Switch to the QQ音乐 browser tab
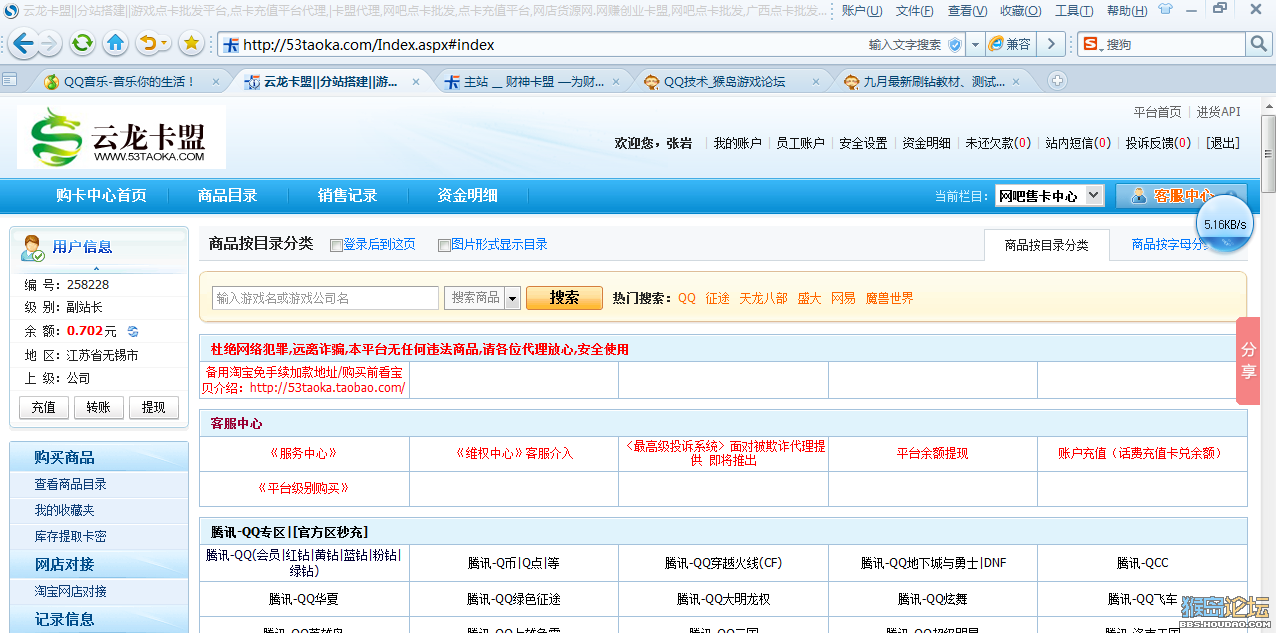Viewport: 1276px width, 633px height. 130,82
